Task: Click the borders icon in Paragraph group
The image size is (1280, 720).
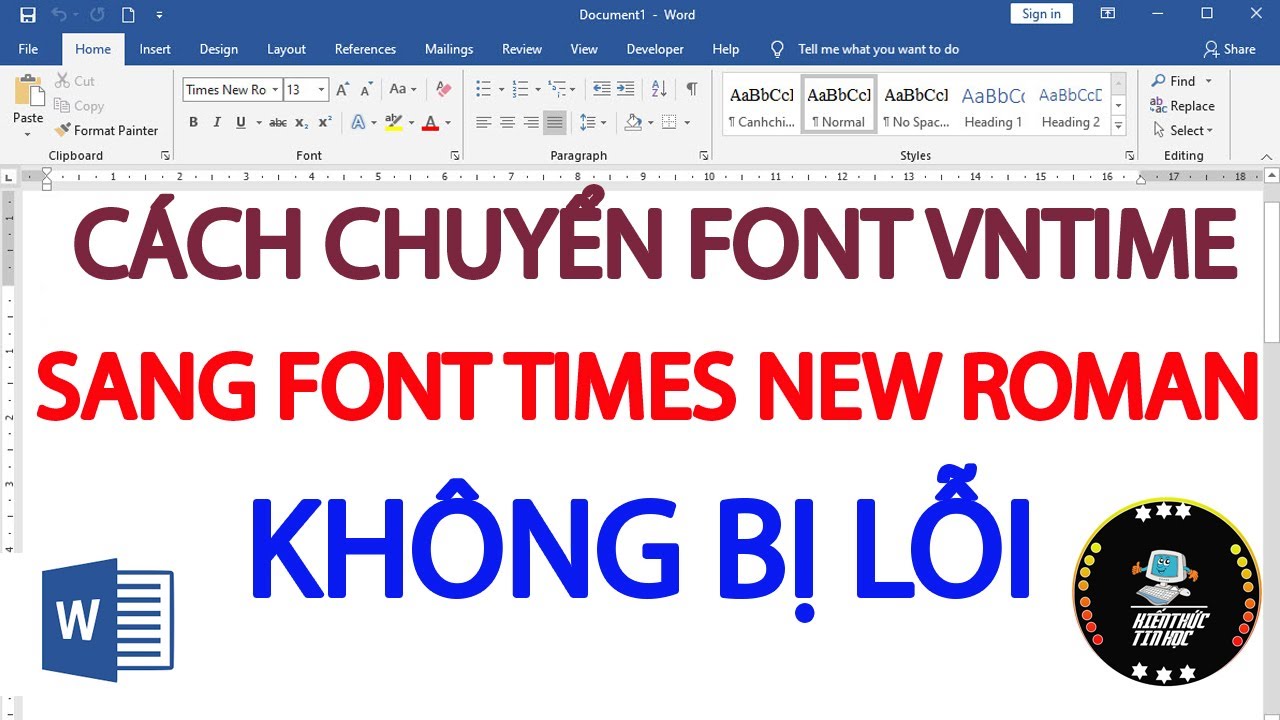Action: click(669, 122)
